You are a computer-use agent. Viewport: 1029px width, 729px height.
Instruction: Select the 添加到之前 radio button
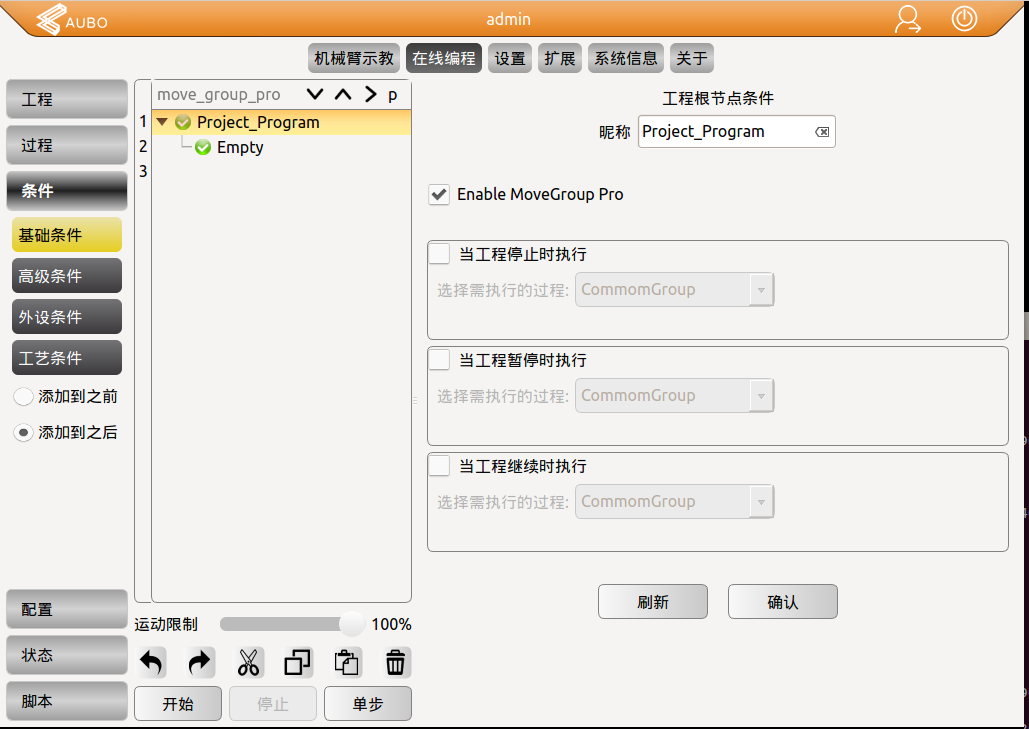pos(22,396)
